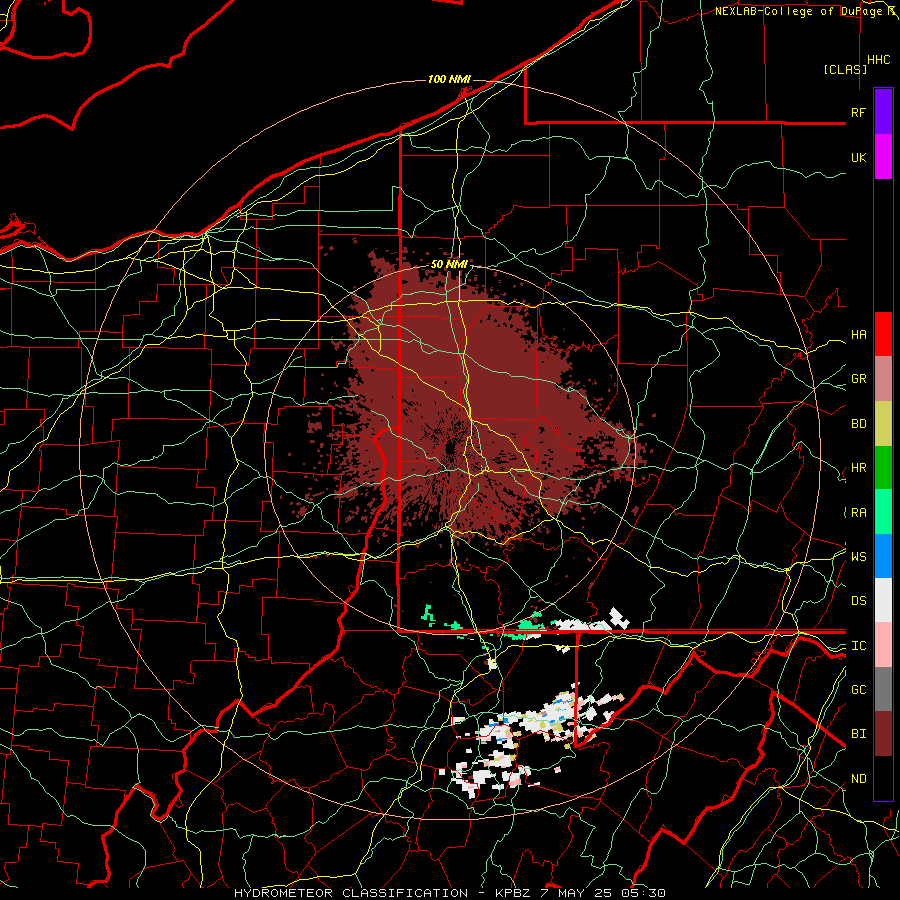Image resolution: width=900 pixels, height=900 pixels.
Task: Click the radar site center point
Action: (449, 448)
